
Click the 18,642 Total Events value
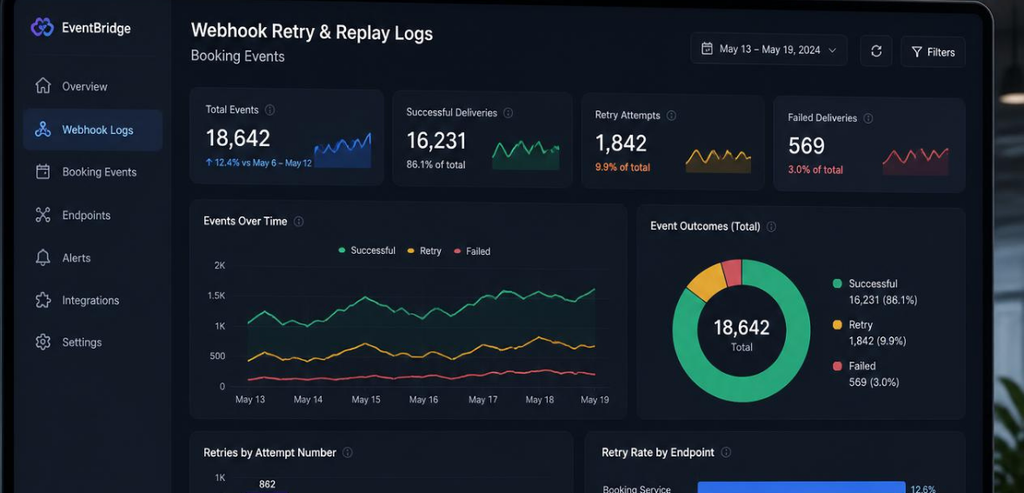238,138
